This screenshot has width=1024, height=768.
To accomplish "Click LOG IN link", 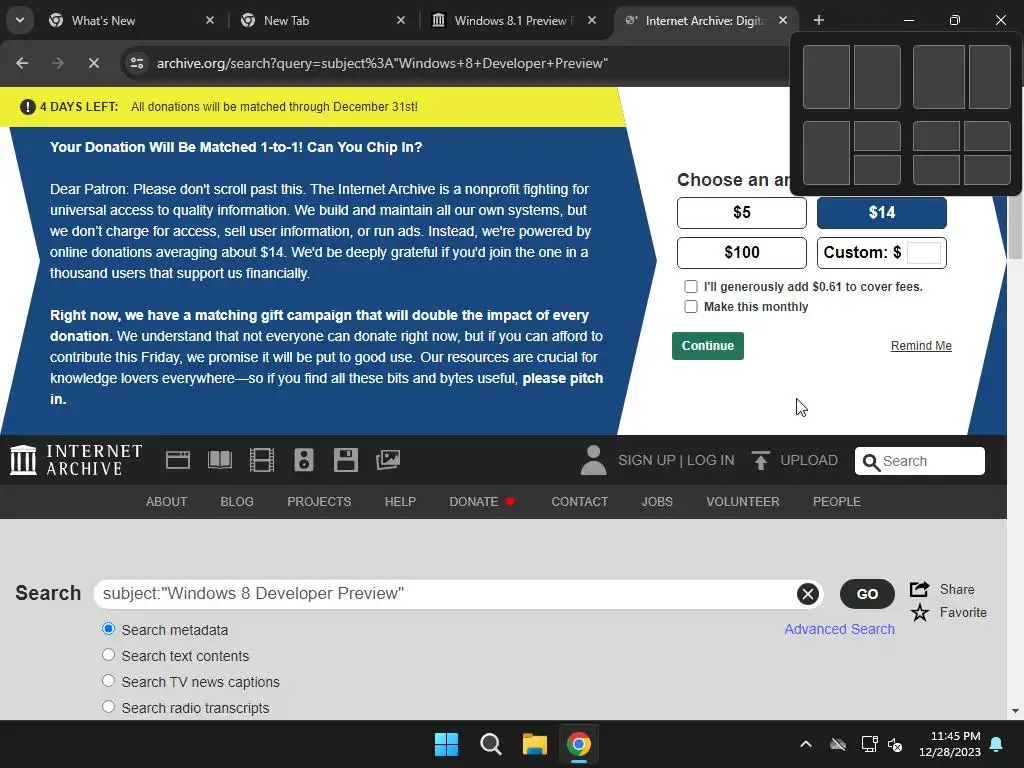I will [x=711, y=460].
